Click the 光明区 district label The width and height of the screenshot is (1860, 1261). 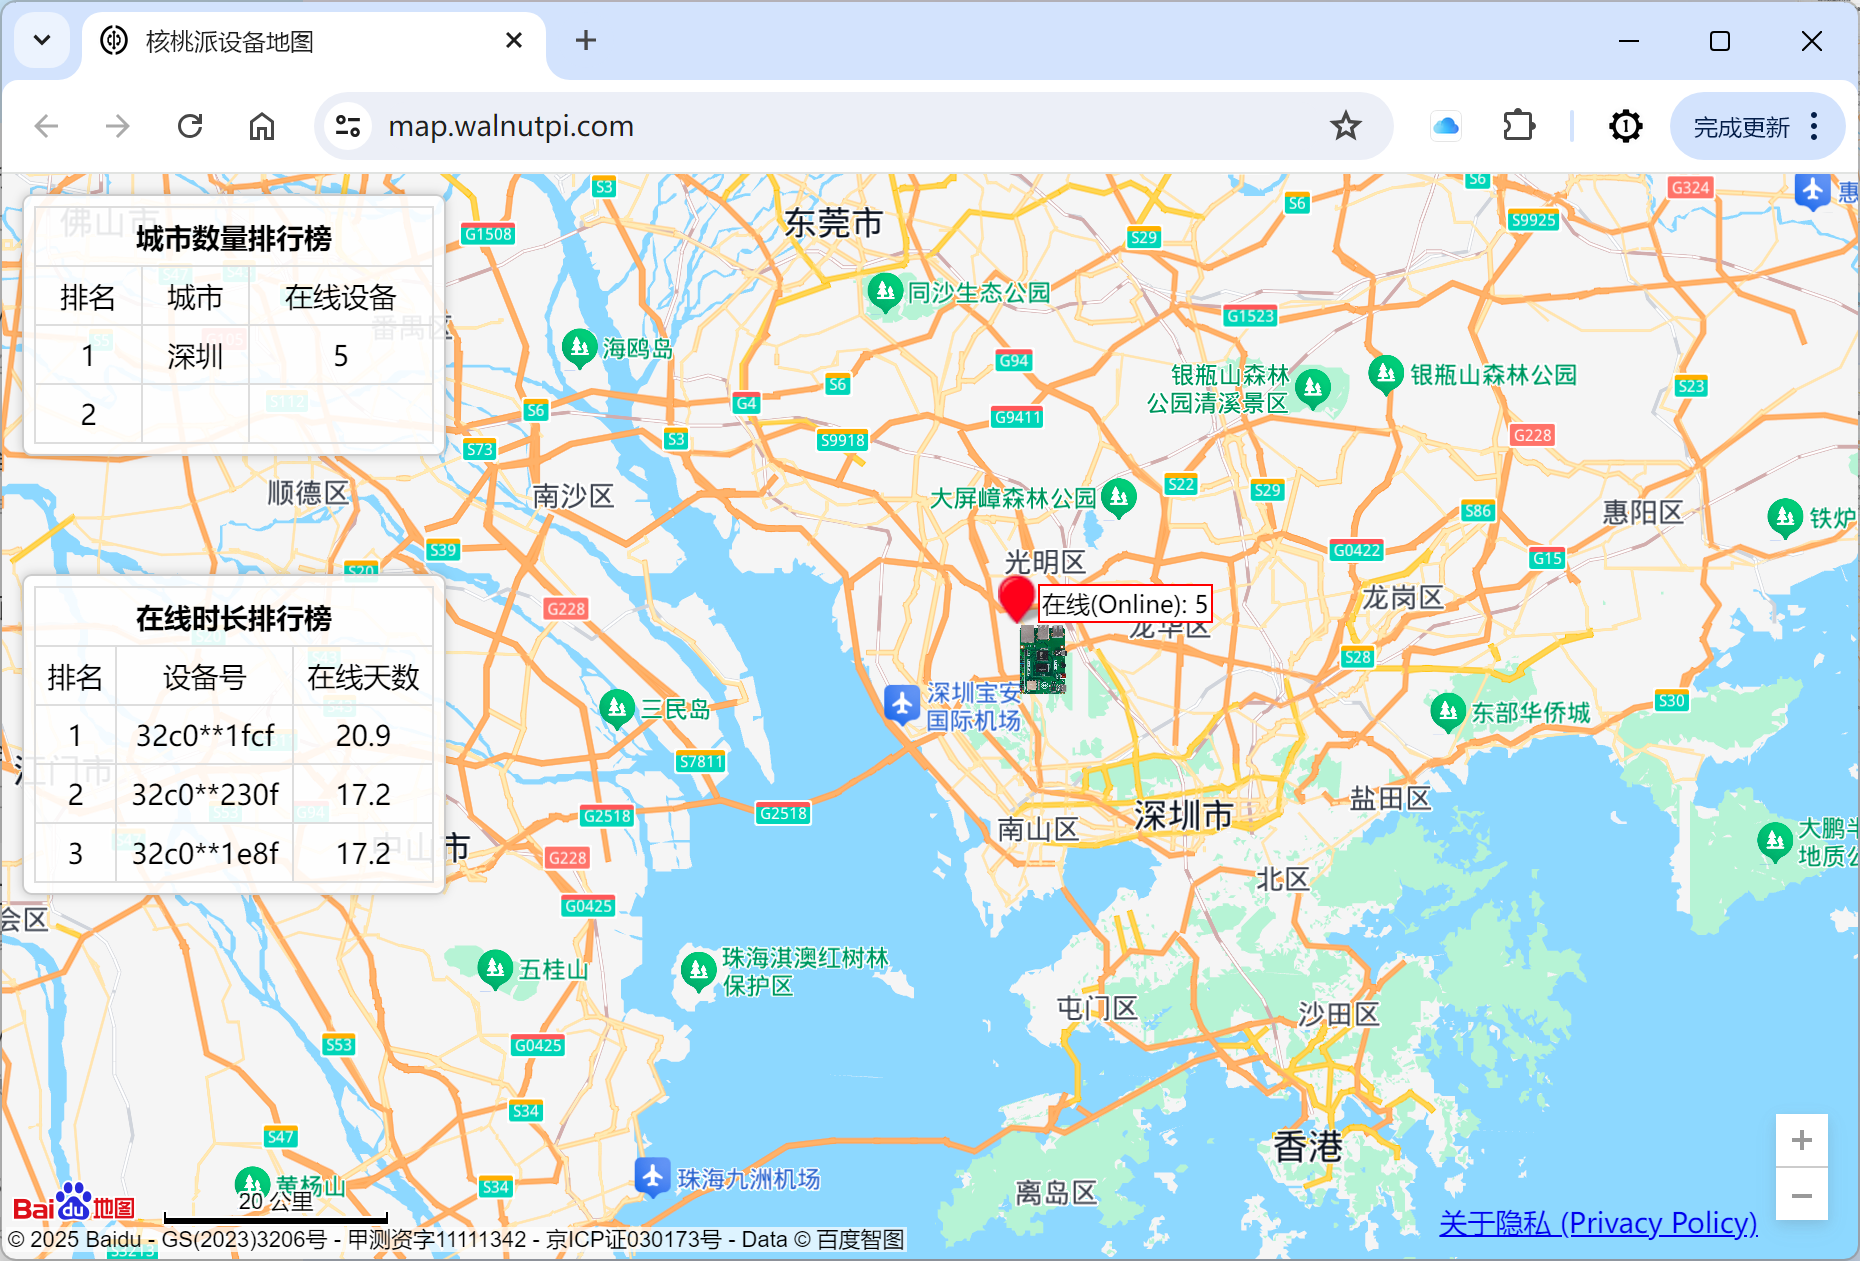[x=1045, y=561]
